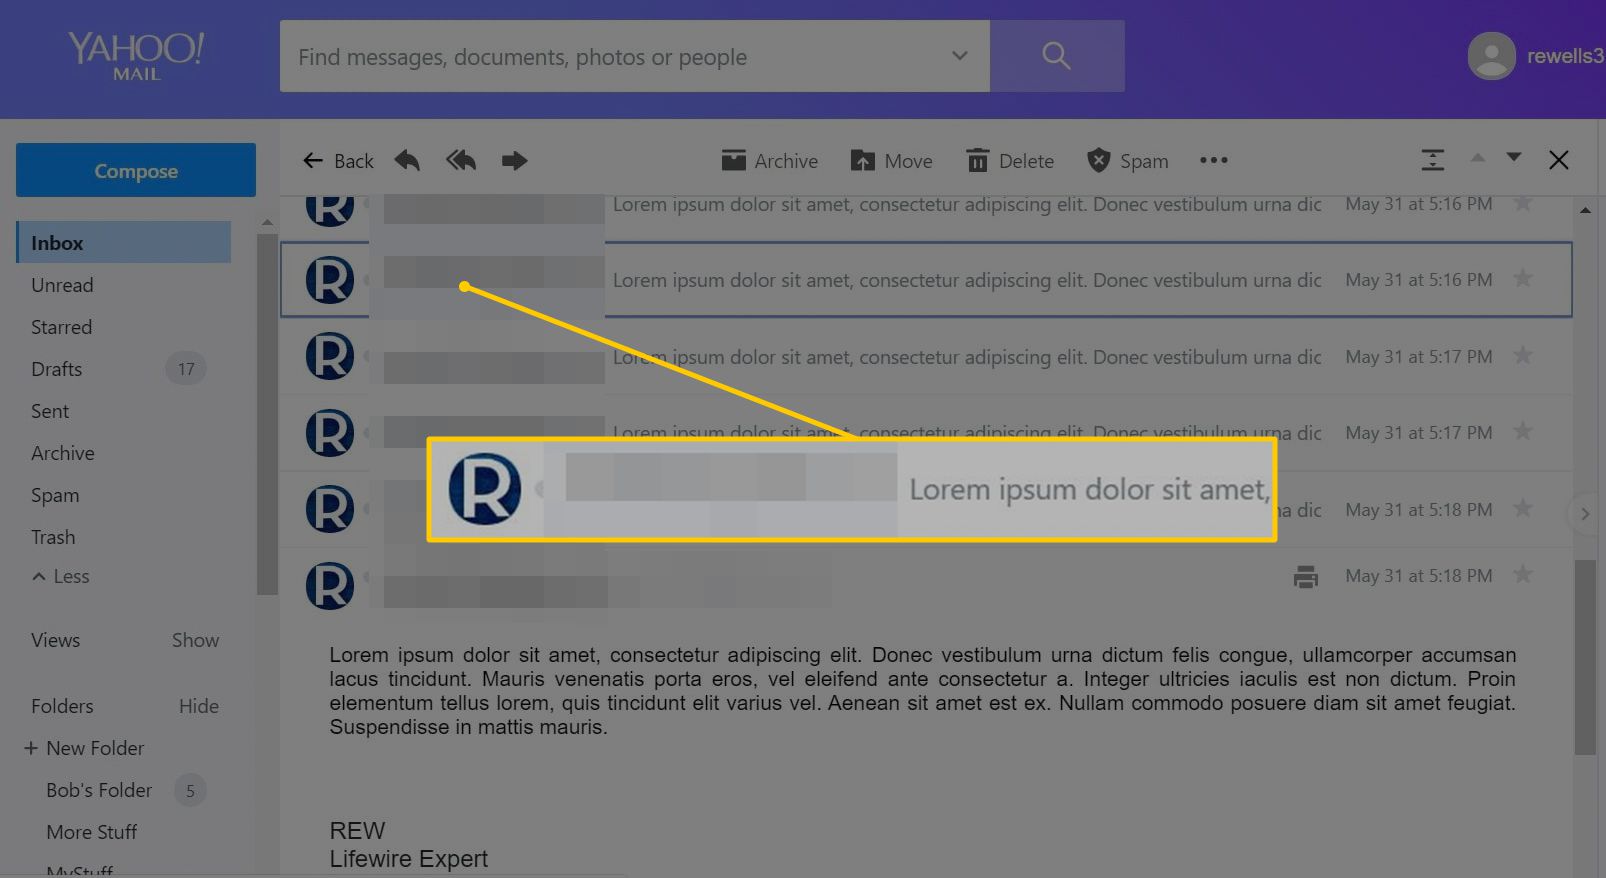Click the Forward arrow icon
Image resolution: width=1606 pixels, height=878 pixels.
click(x=514, y=160)
